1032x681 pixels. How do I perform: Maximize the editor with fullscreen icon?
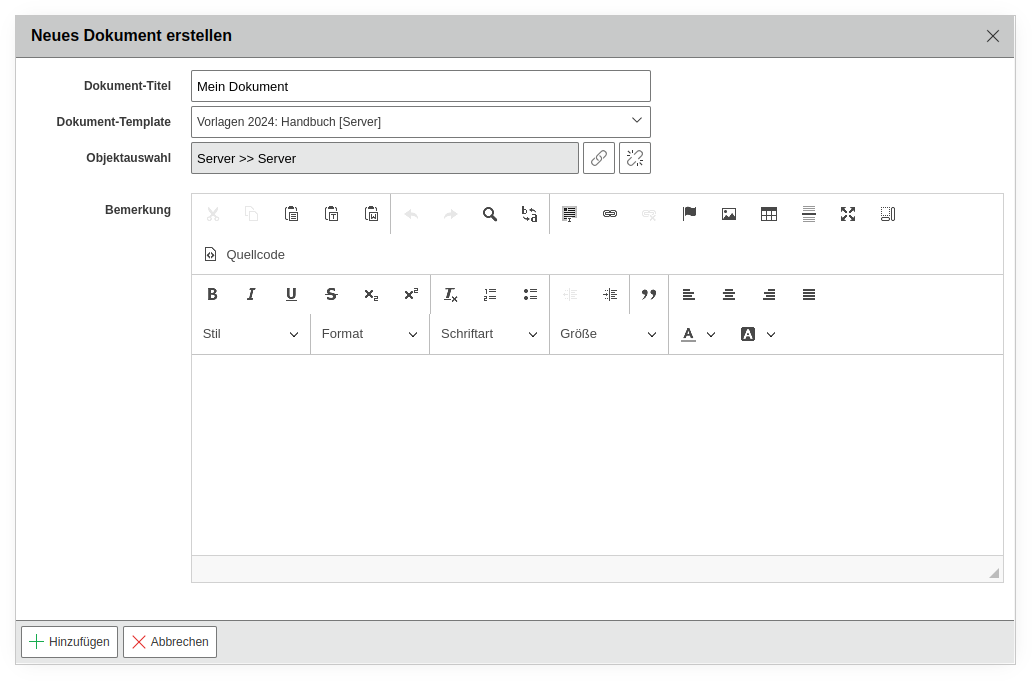(x=848, y=214)
